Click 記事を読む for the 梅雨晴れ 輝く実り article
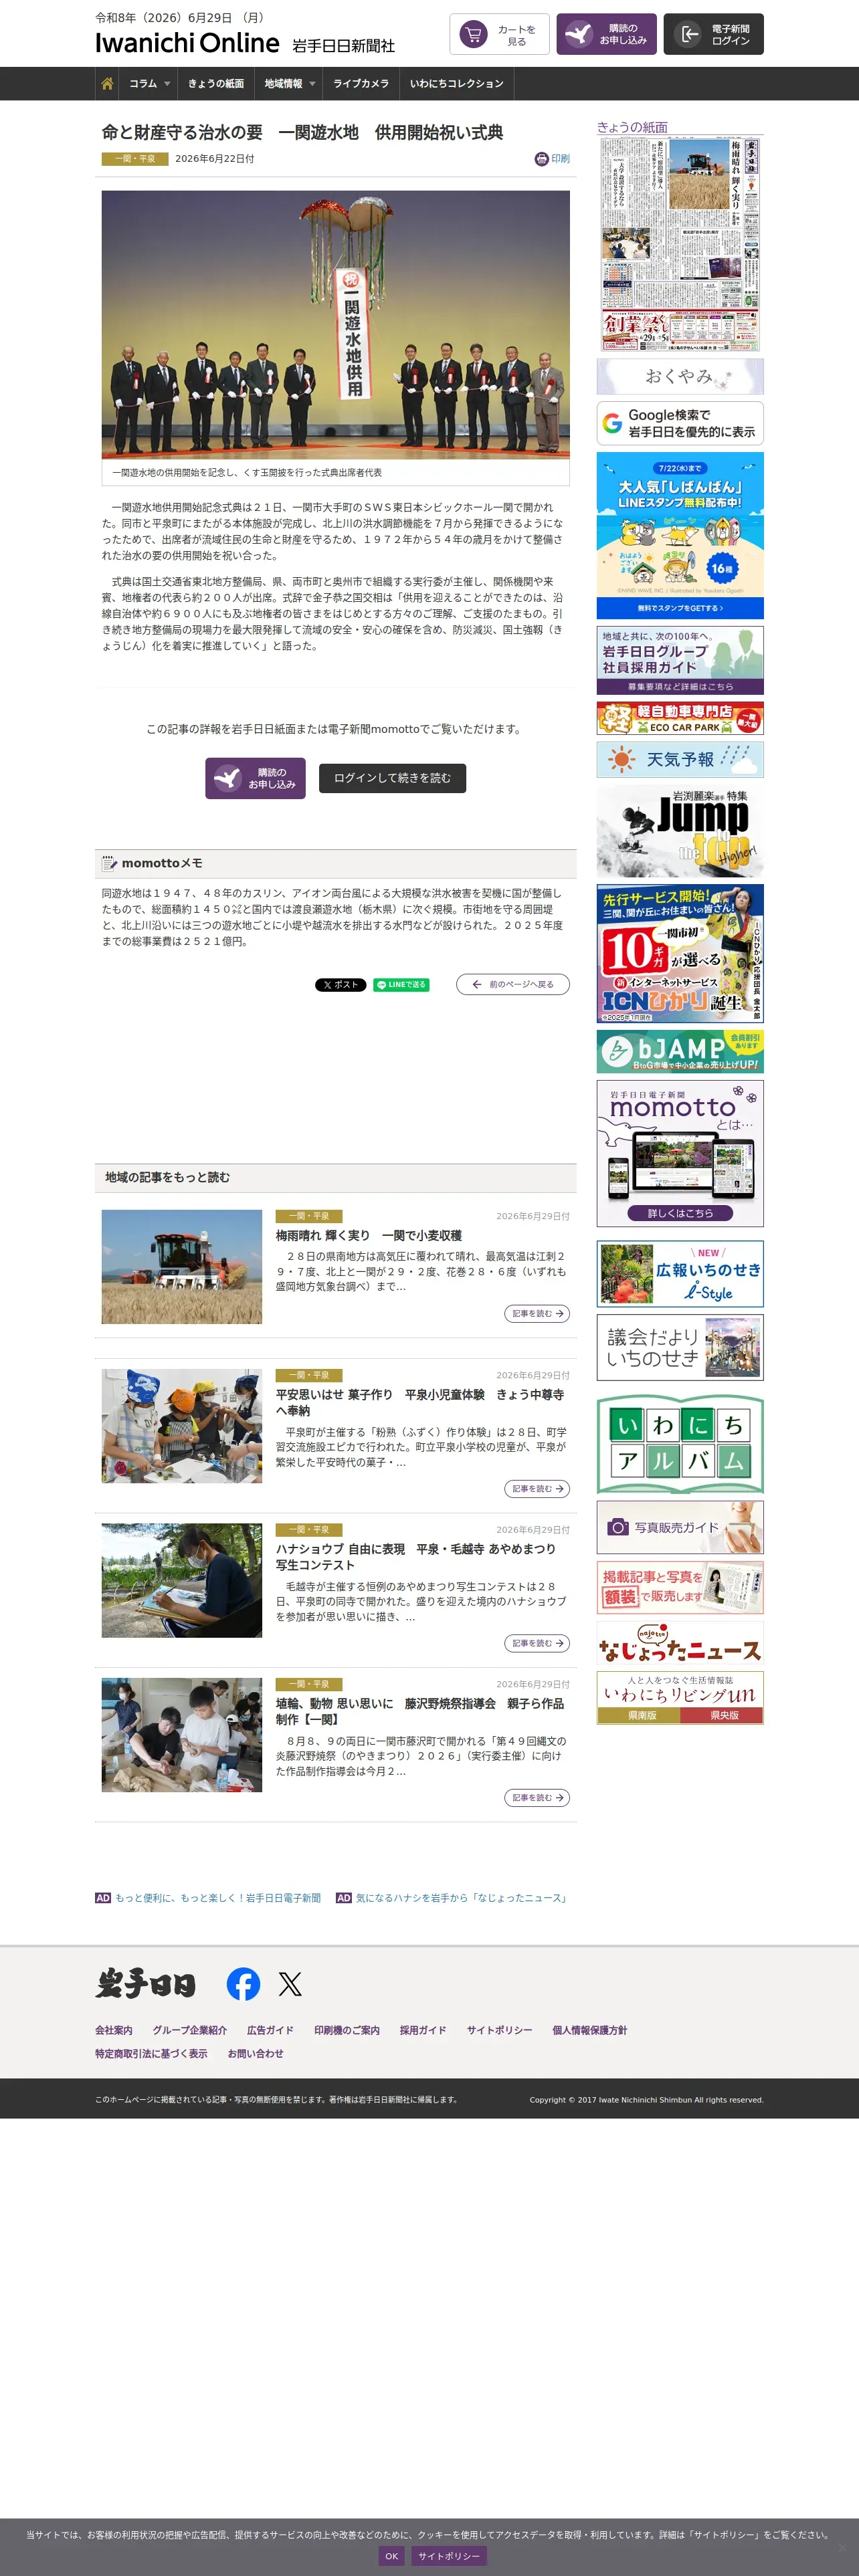 tap(537, 1313)
